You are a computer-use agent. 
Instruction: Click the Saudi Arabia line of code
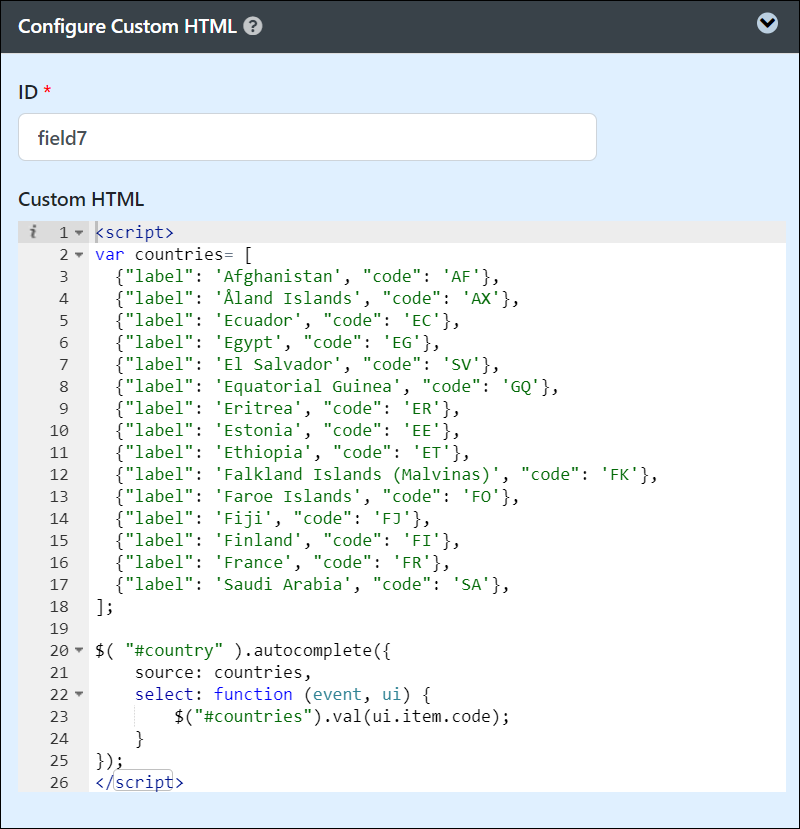[x=312, y=584]
